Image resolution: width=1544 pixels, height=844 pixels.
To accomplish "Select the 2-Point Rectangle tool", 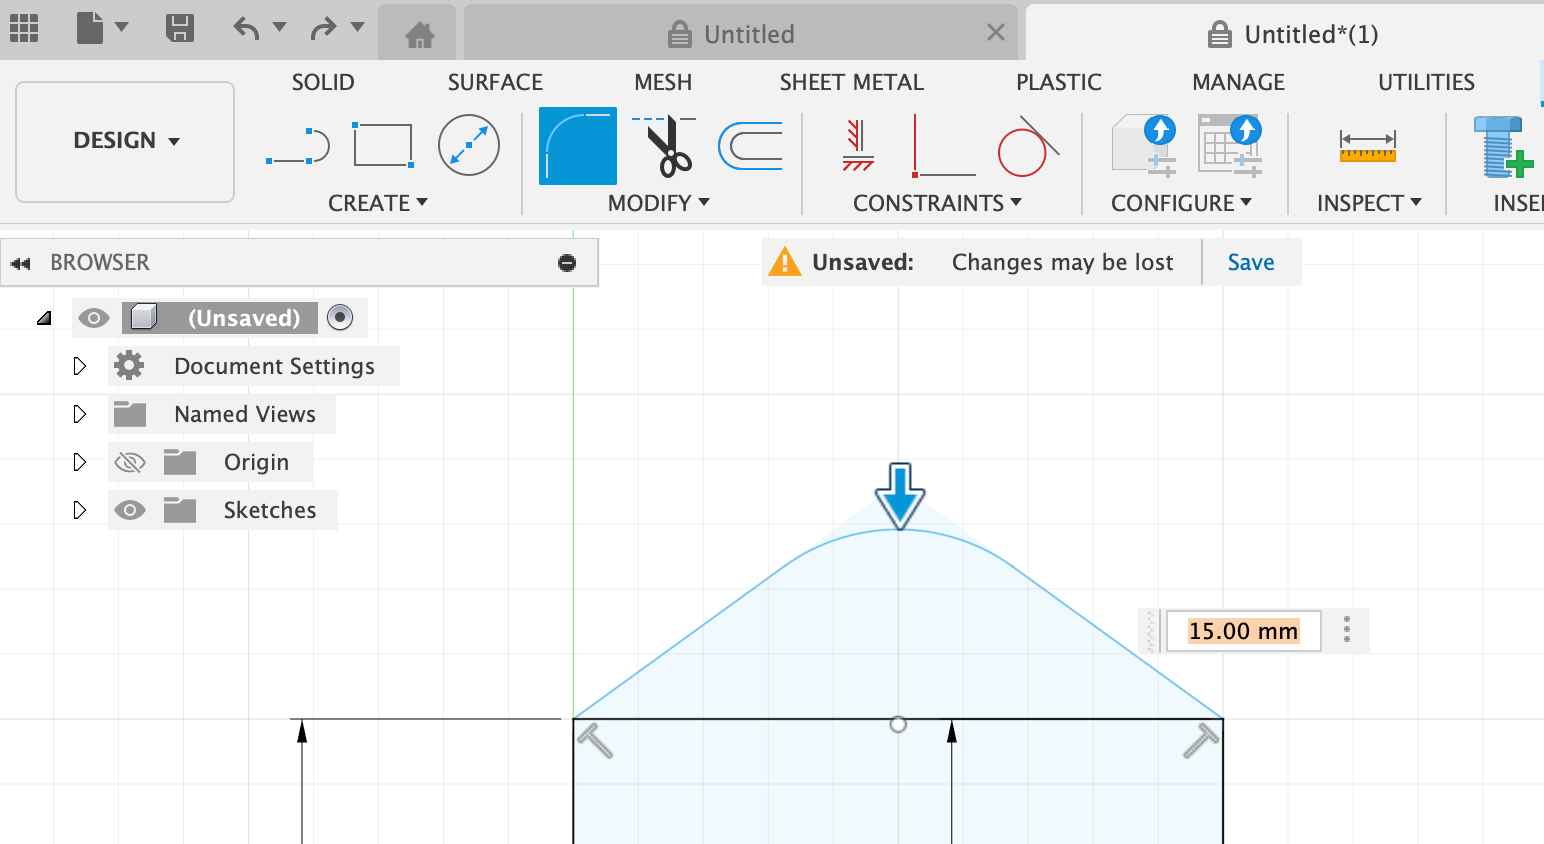I will point(383,146).
